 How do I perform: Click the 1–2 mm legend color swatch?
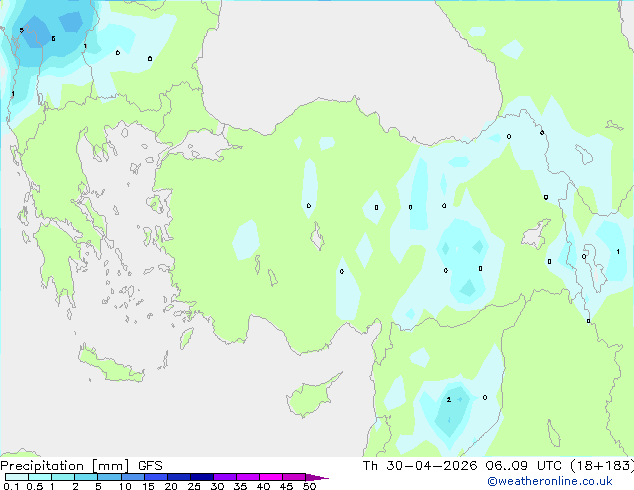click(x=63, y=477)
